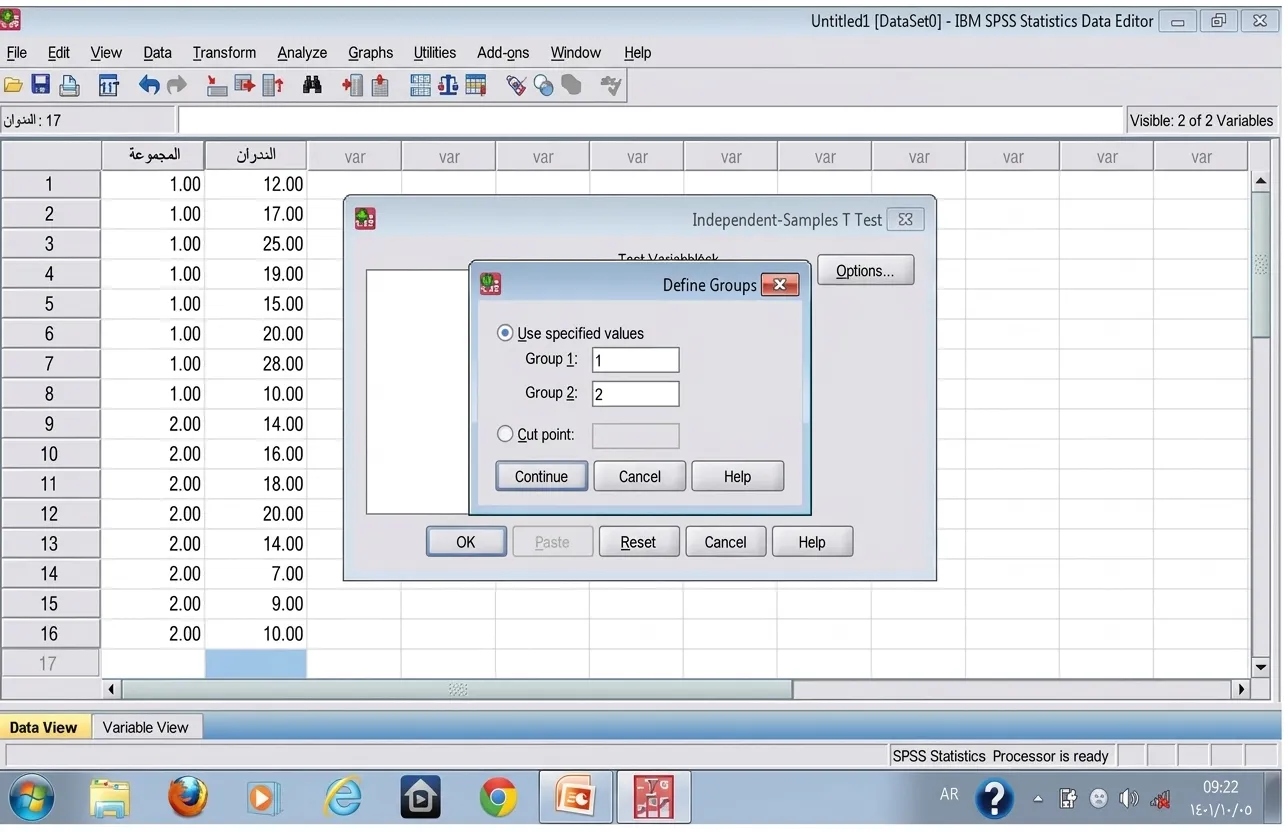Image resolution: width=1288 pixels, height=832 pixels.
Task: Click the volume speaker tray icon
Action: coord(1129,798)
